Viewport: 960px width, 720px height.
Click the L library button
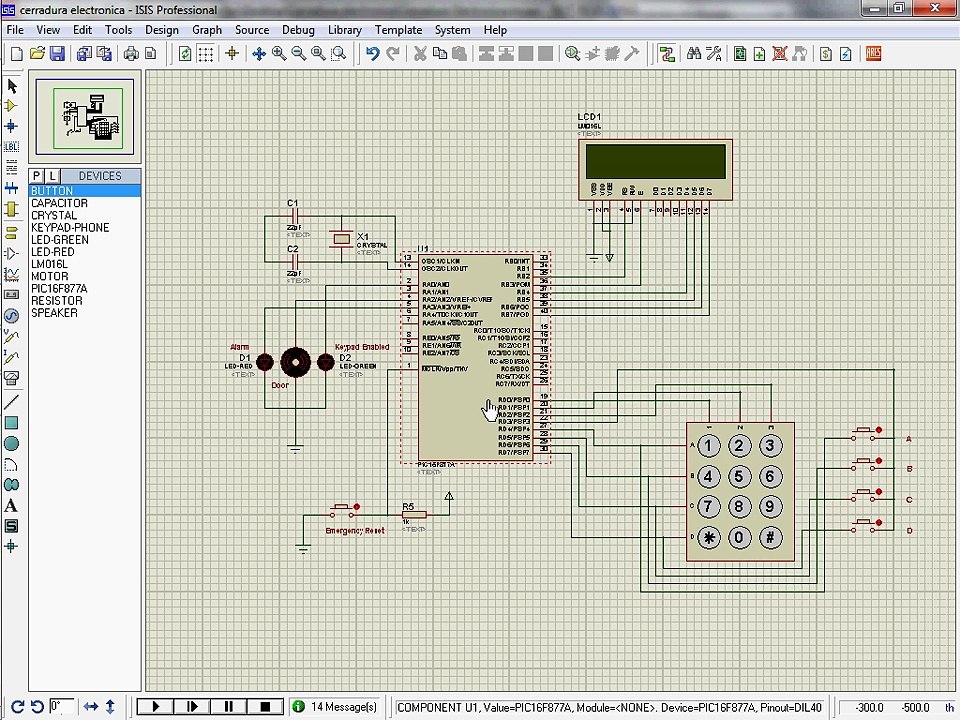coord(53,176)
